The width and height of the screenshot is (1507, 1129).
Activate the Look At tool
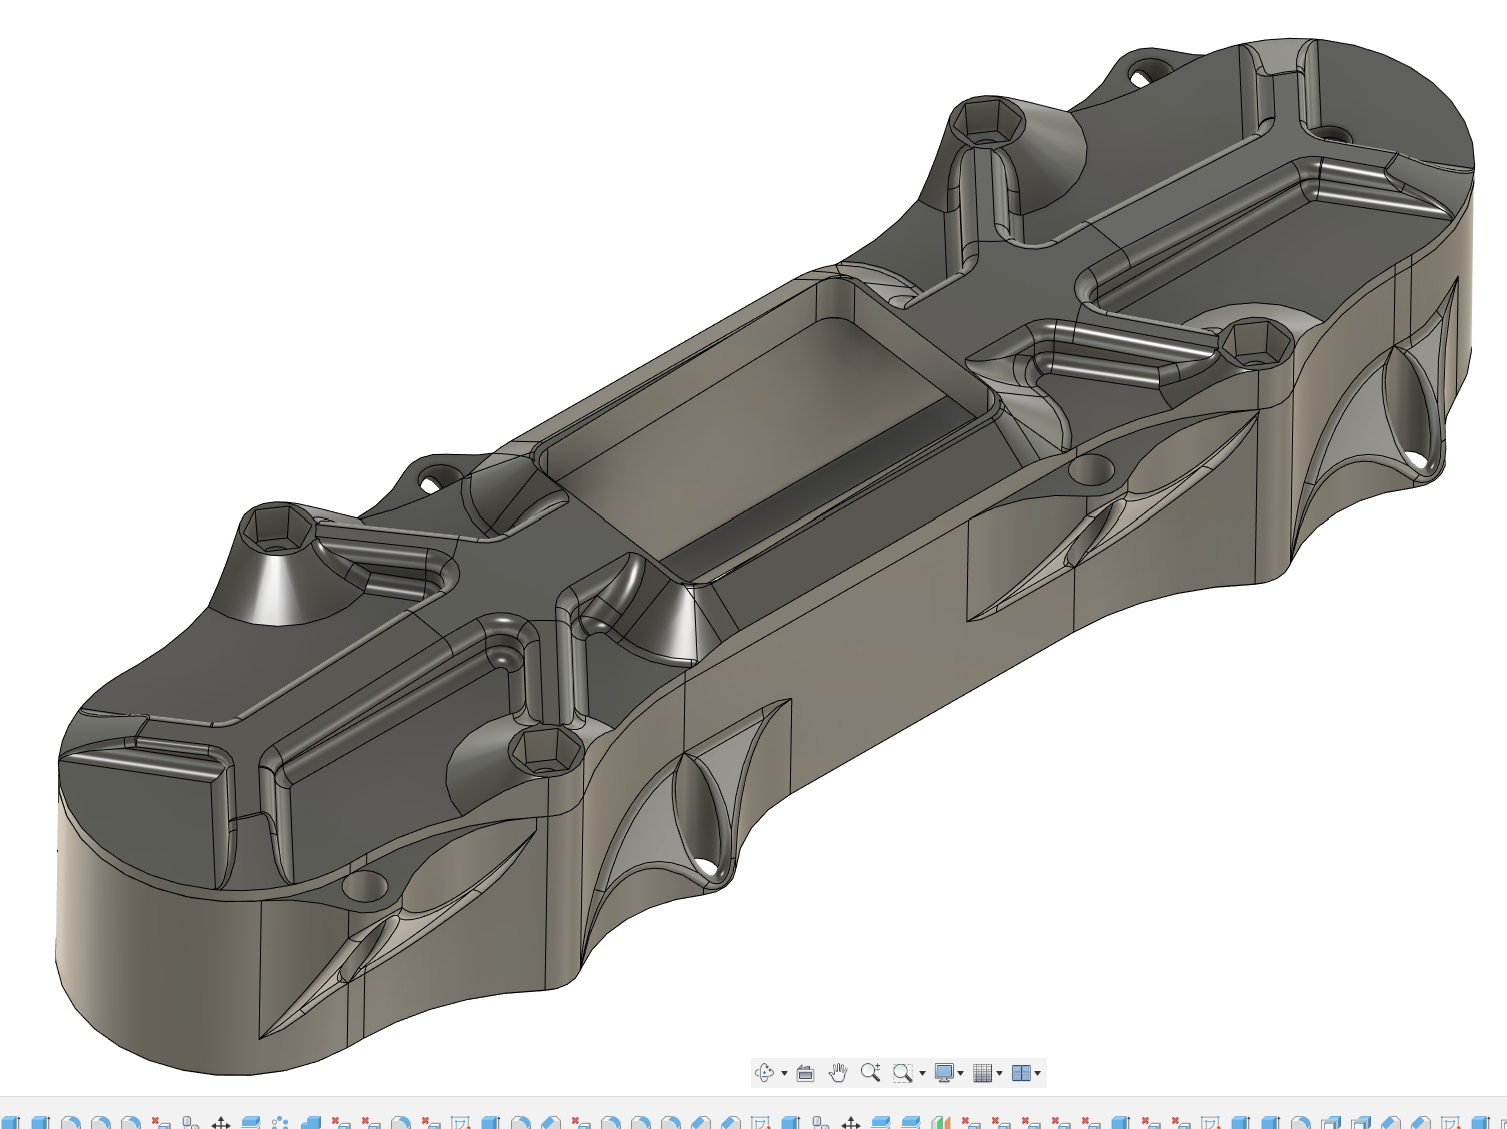pos(805,1073)
